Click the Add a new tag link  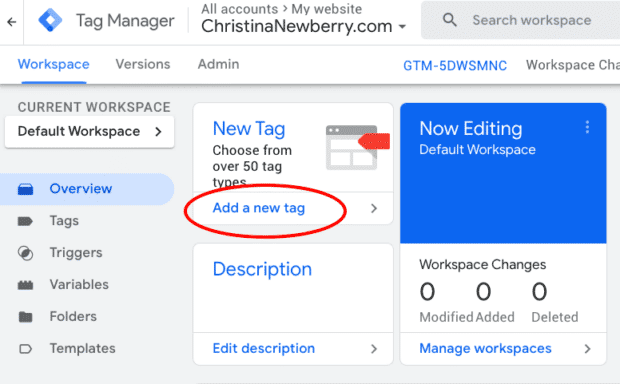pyautogui.click(x=259, y=208)
